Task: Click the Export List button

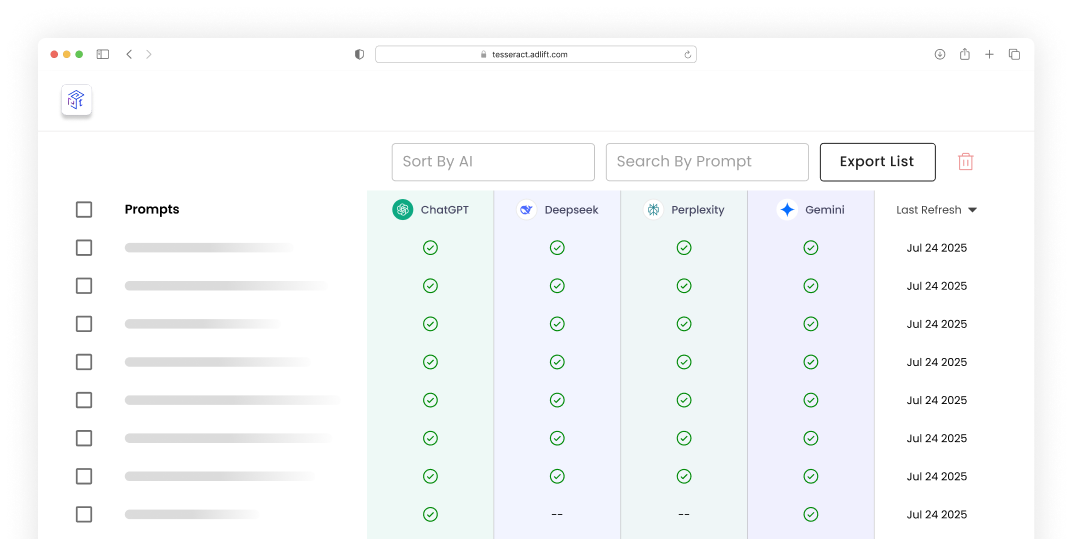Action: [877, 162]
